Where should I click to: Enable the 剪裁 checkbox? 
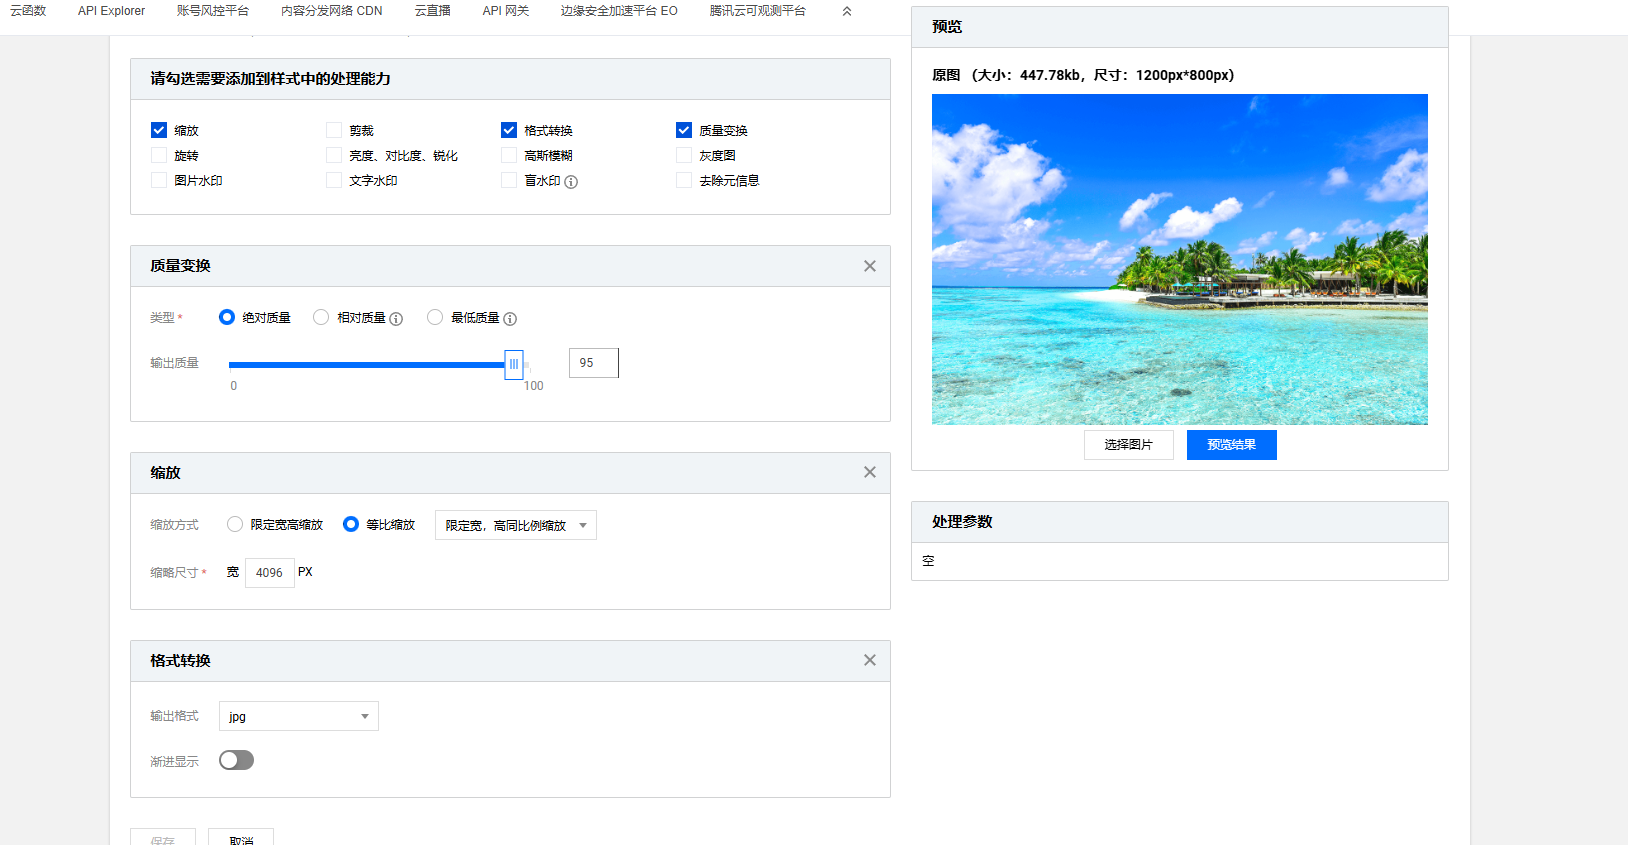[x=334, y=130]
